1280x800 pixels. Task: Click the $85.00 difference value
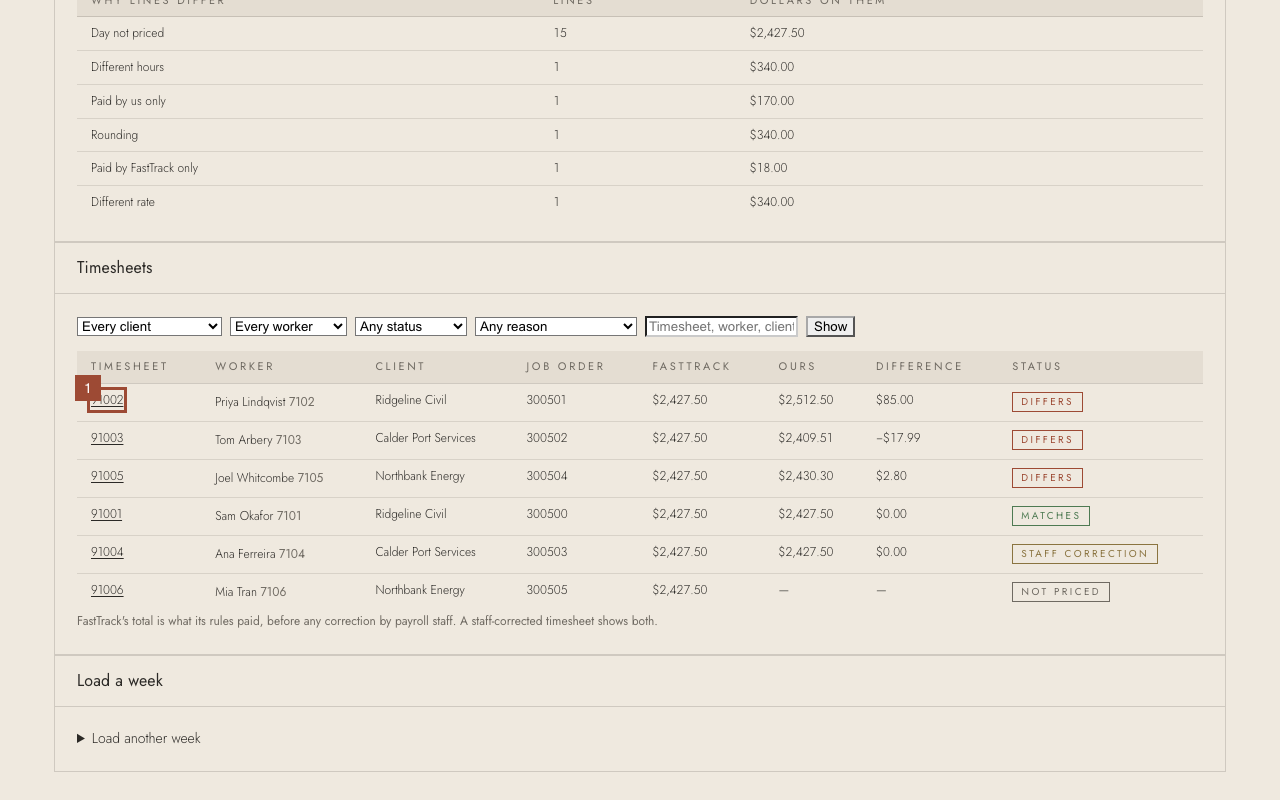(895, 400)
